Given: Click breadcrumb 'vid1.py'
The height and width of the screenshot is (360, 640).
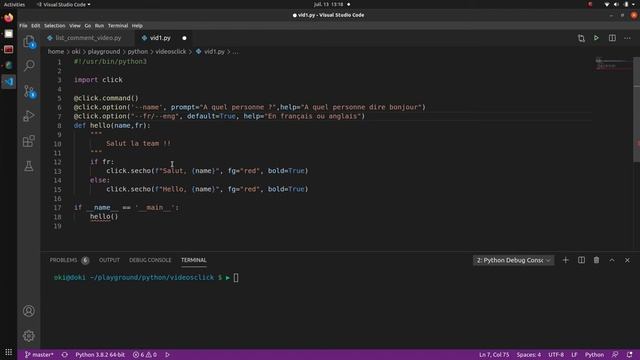Looking at the screenshot, I should click(x=214, y=52).
